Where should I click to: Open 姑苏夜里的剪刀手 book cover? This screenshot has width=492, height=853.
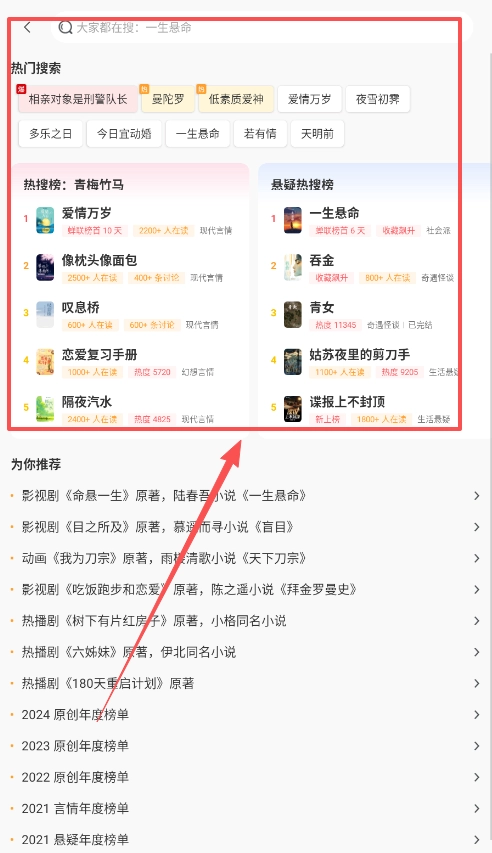[293, 362]
